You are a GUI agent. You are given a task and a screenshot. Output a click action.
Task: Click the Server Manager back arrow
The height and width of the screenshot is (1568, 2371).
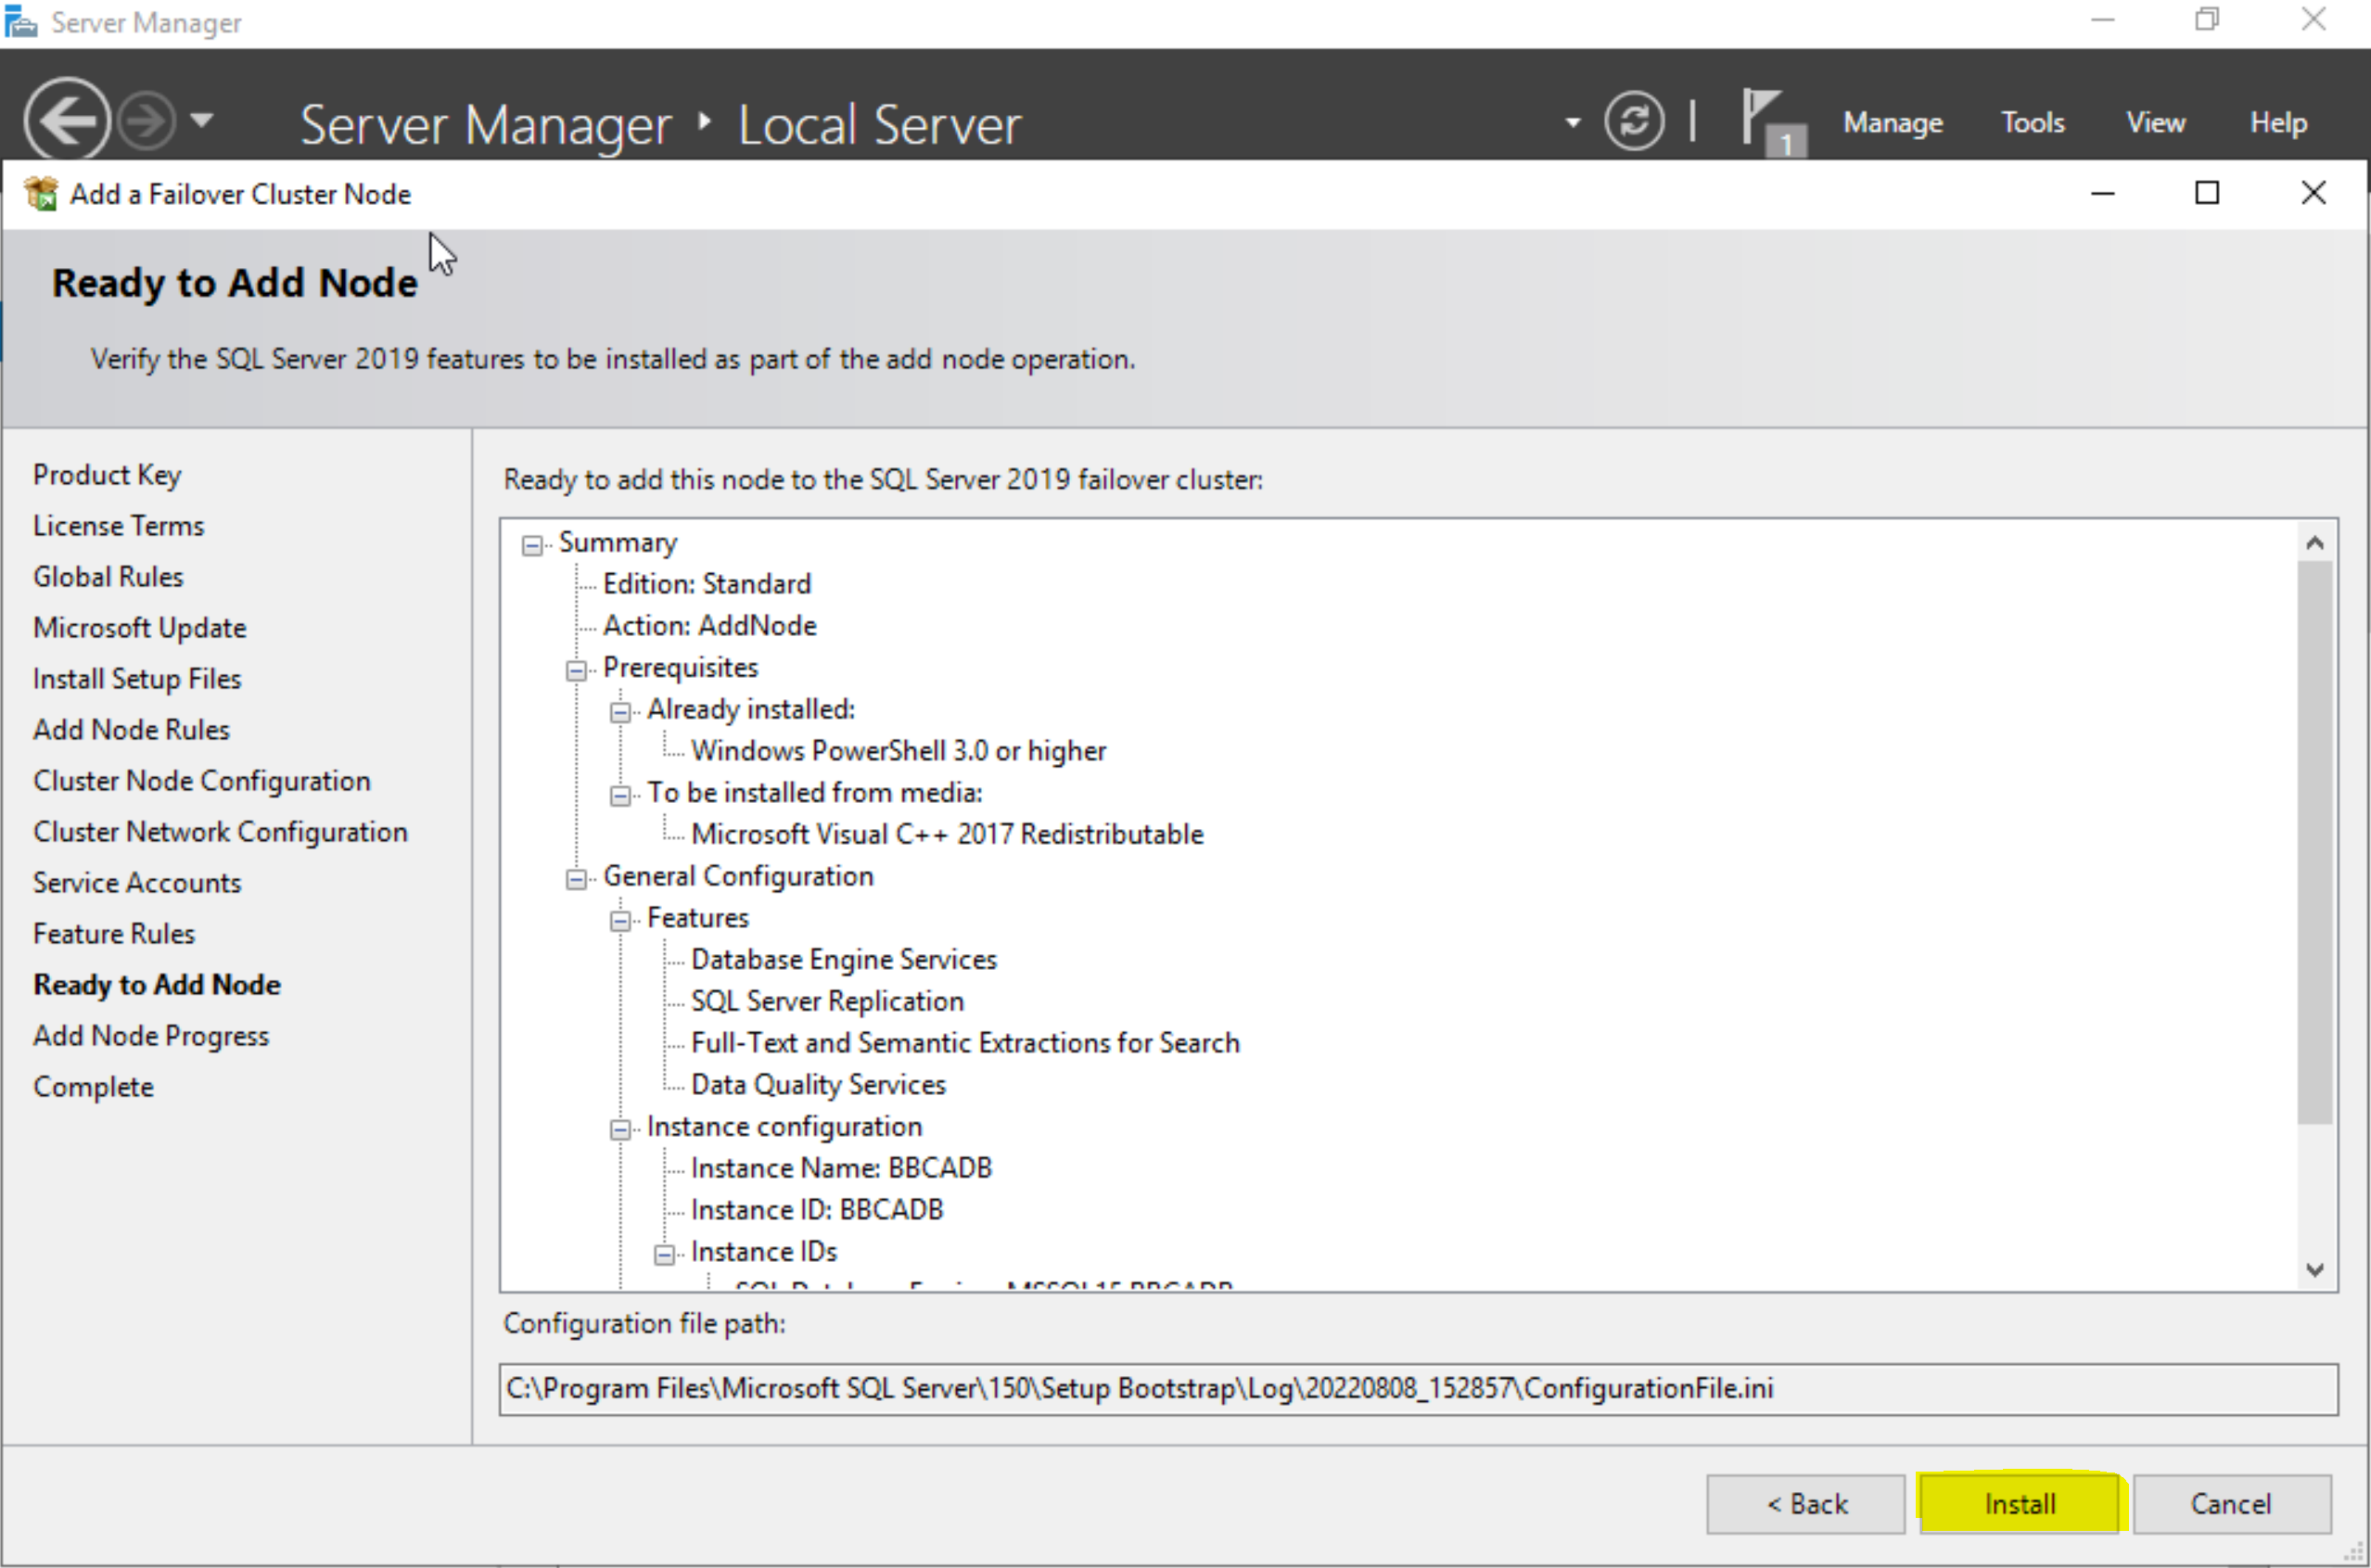coord(67,121)
